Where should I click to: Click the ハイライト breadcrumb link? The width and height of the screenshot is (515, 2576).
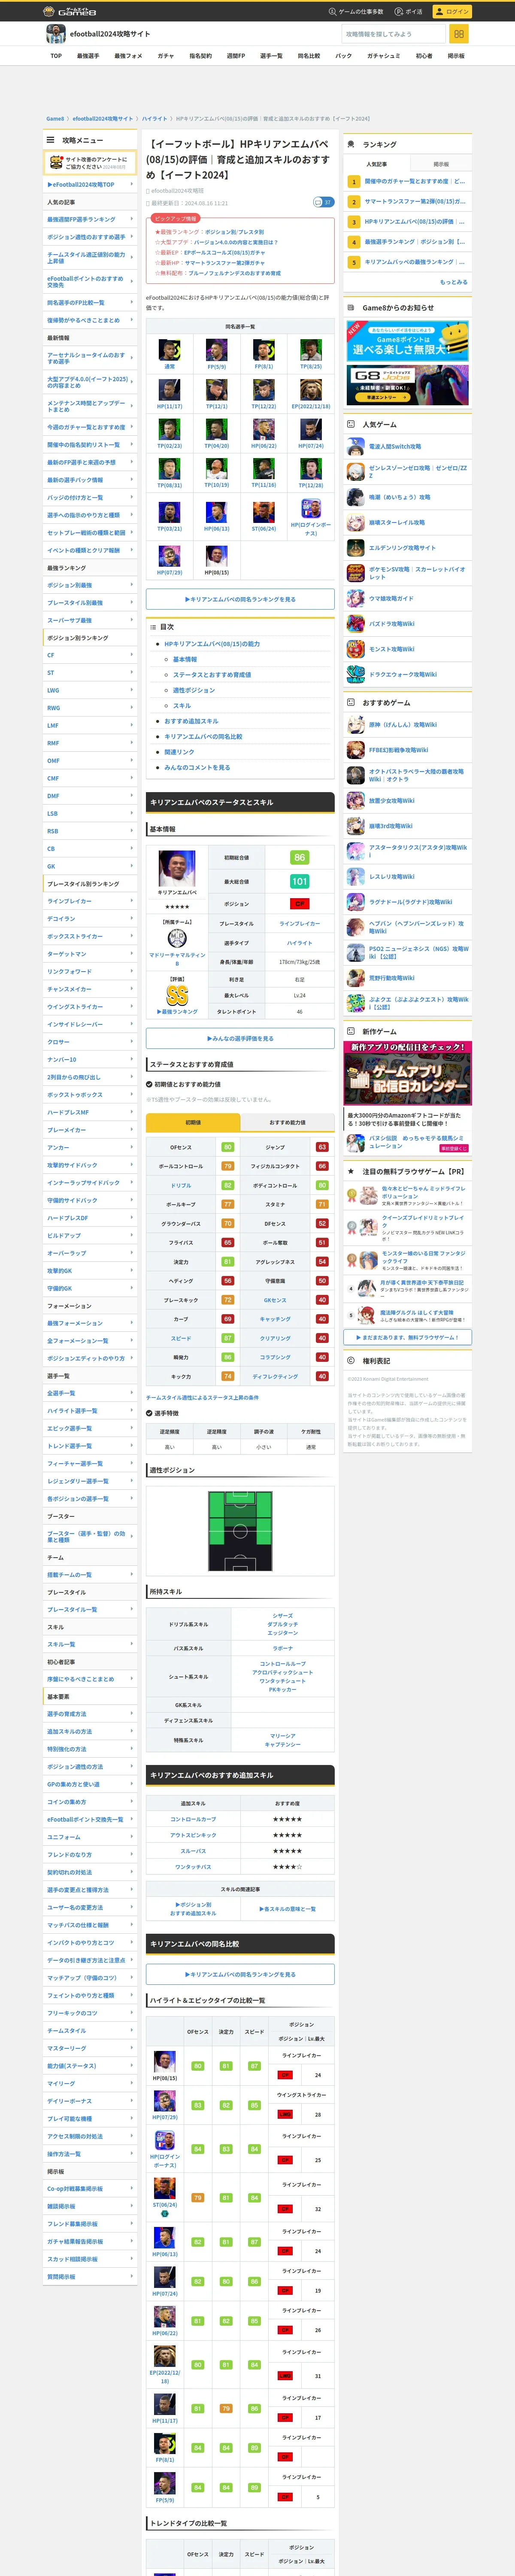click(154, 118)
